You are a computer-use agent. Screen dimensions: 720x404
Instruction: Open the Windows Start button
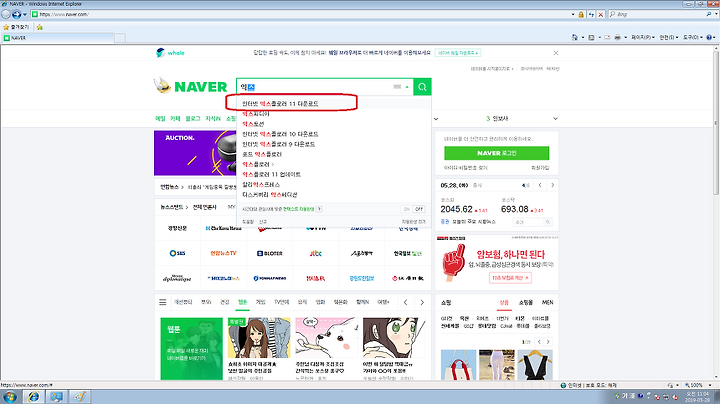coord(10,397)
